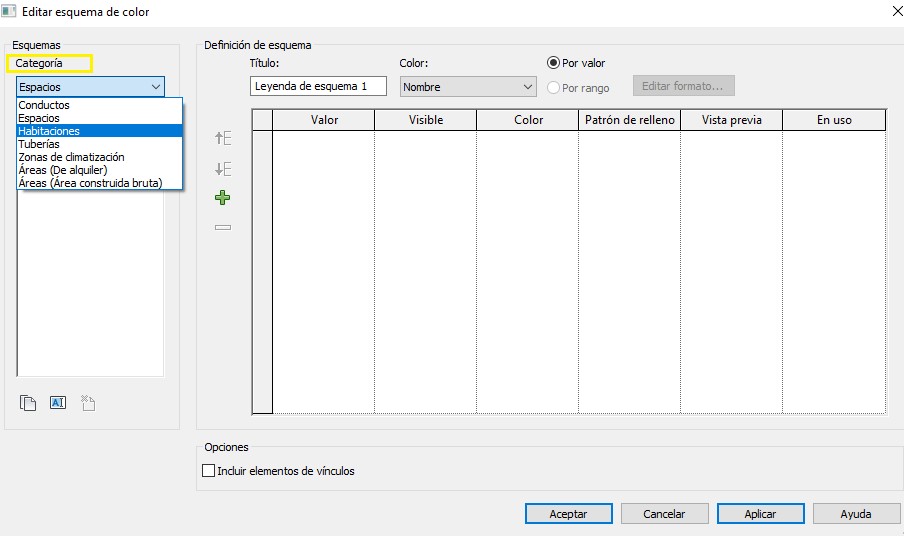The image size is (904, 536).
Task: Click the Move rows down arrow icon
Action: 223,169
